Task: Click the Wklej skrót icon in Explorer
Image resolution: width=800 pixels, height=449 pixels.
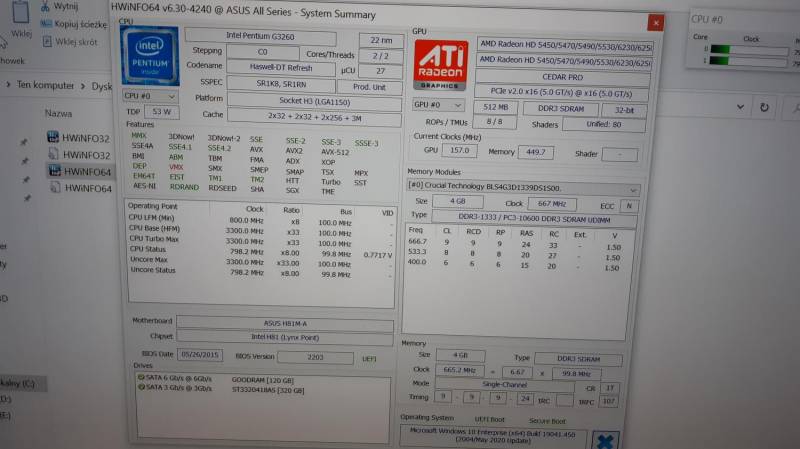Action: click(x=47, y=41)
